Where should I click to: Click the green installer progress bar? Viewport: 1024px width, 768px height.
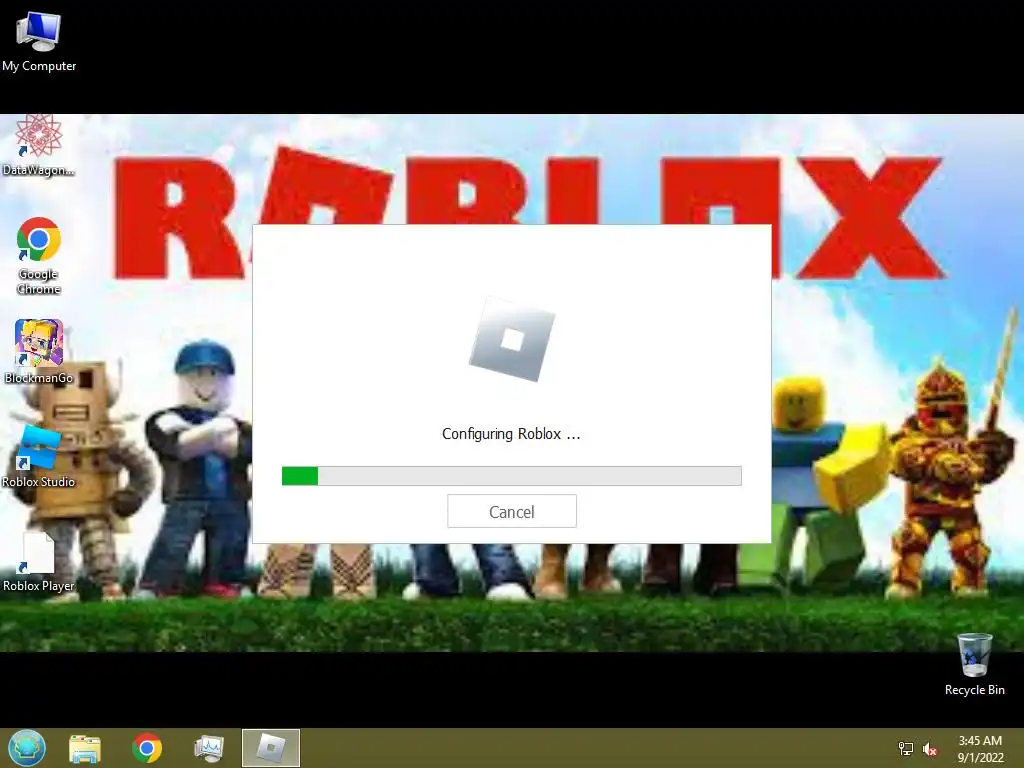tap(511, 475)
